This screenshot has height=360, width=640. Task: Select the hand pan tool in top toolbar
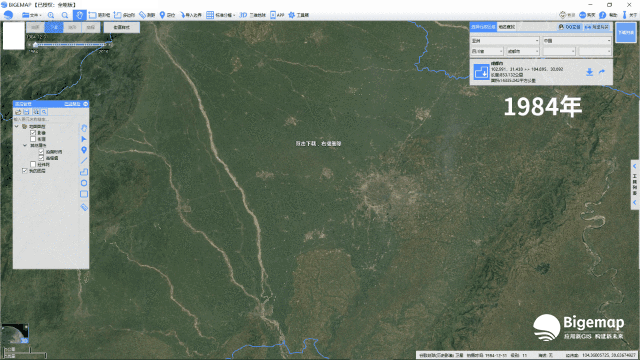click(79, 15)
